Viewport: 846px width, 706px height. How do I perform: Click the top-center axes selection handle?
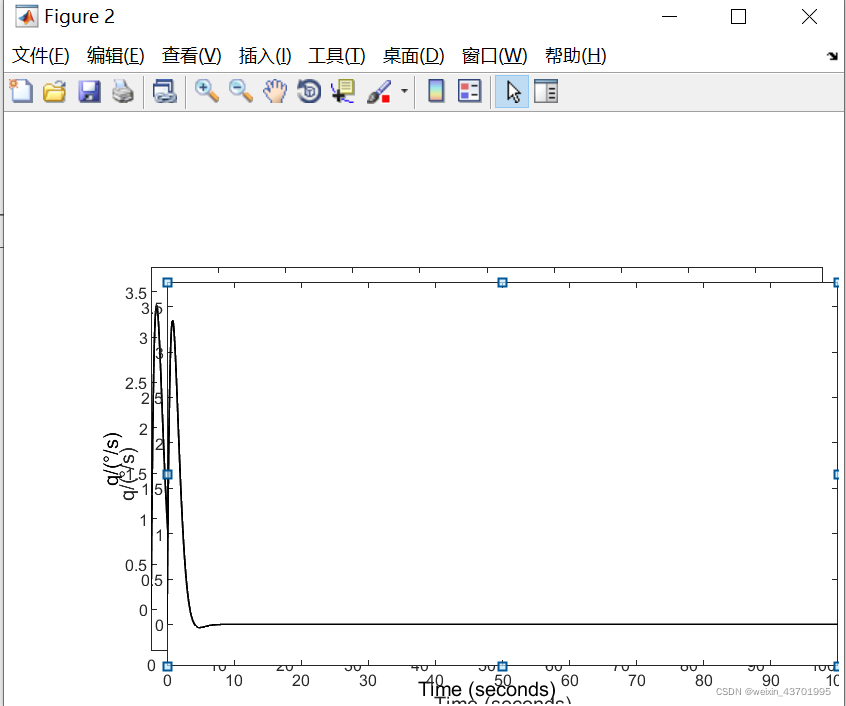pos(502,283)
